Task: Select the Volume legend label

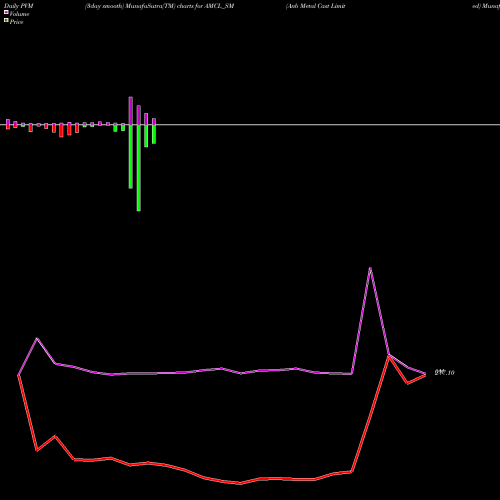Action: 19,14
